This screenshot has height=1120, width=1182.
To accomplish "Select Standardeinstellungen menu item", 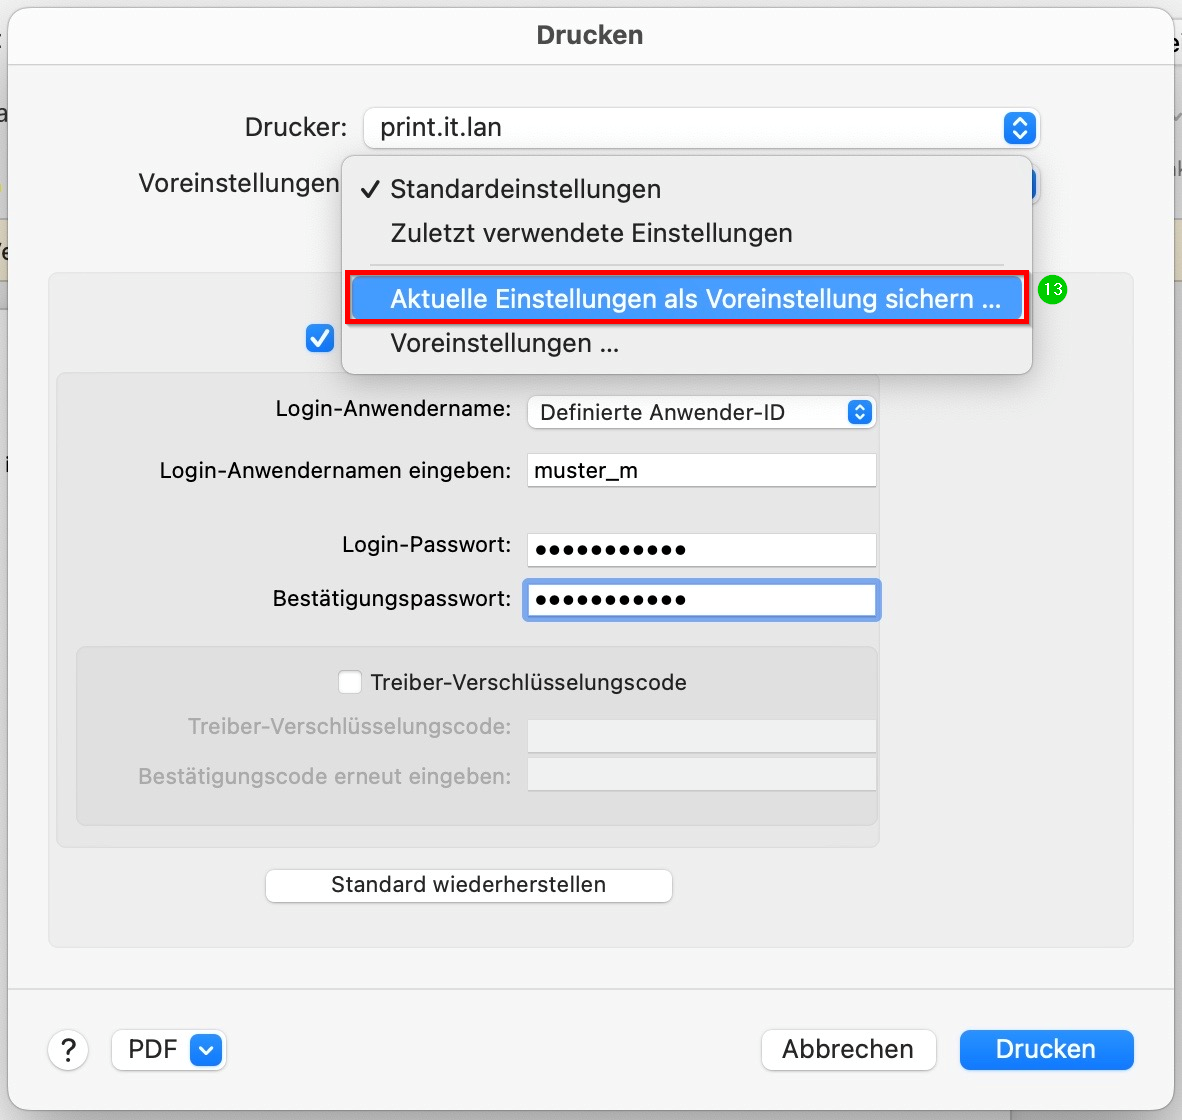I will (x=525, y=189).
